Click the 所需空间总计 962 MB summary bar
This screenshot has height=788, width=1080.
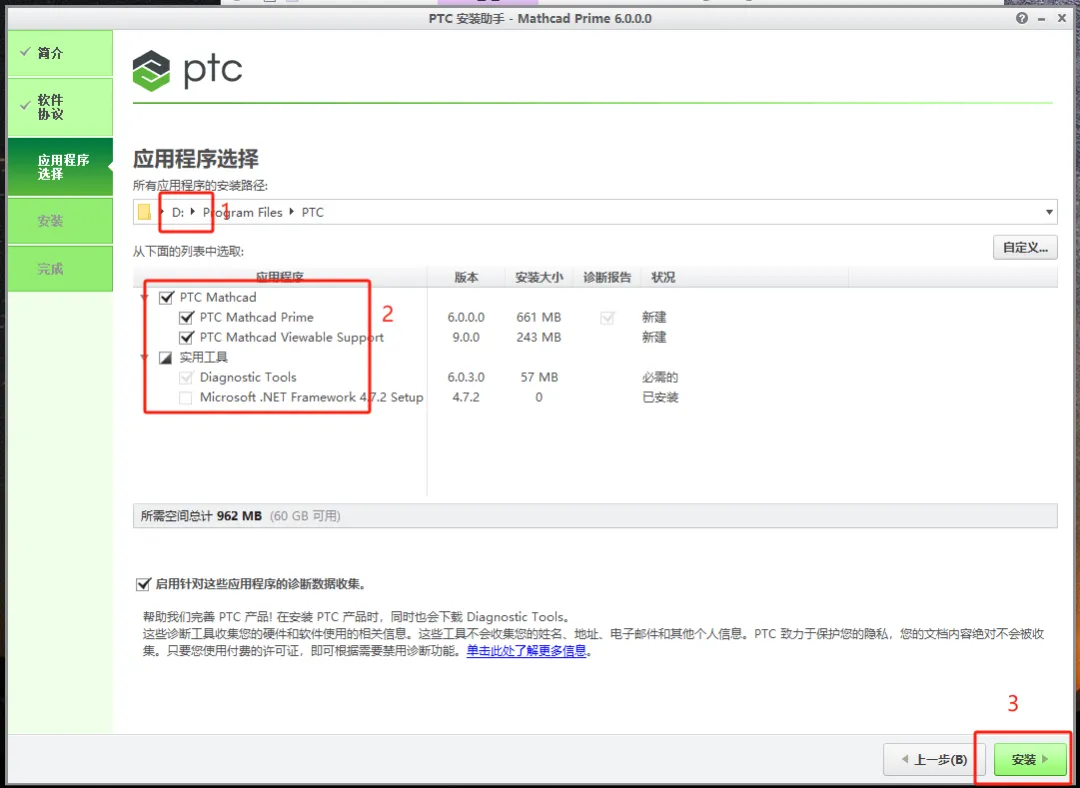[x=595, y=516]
